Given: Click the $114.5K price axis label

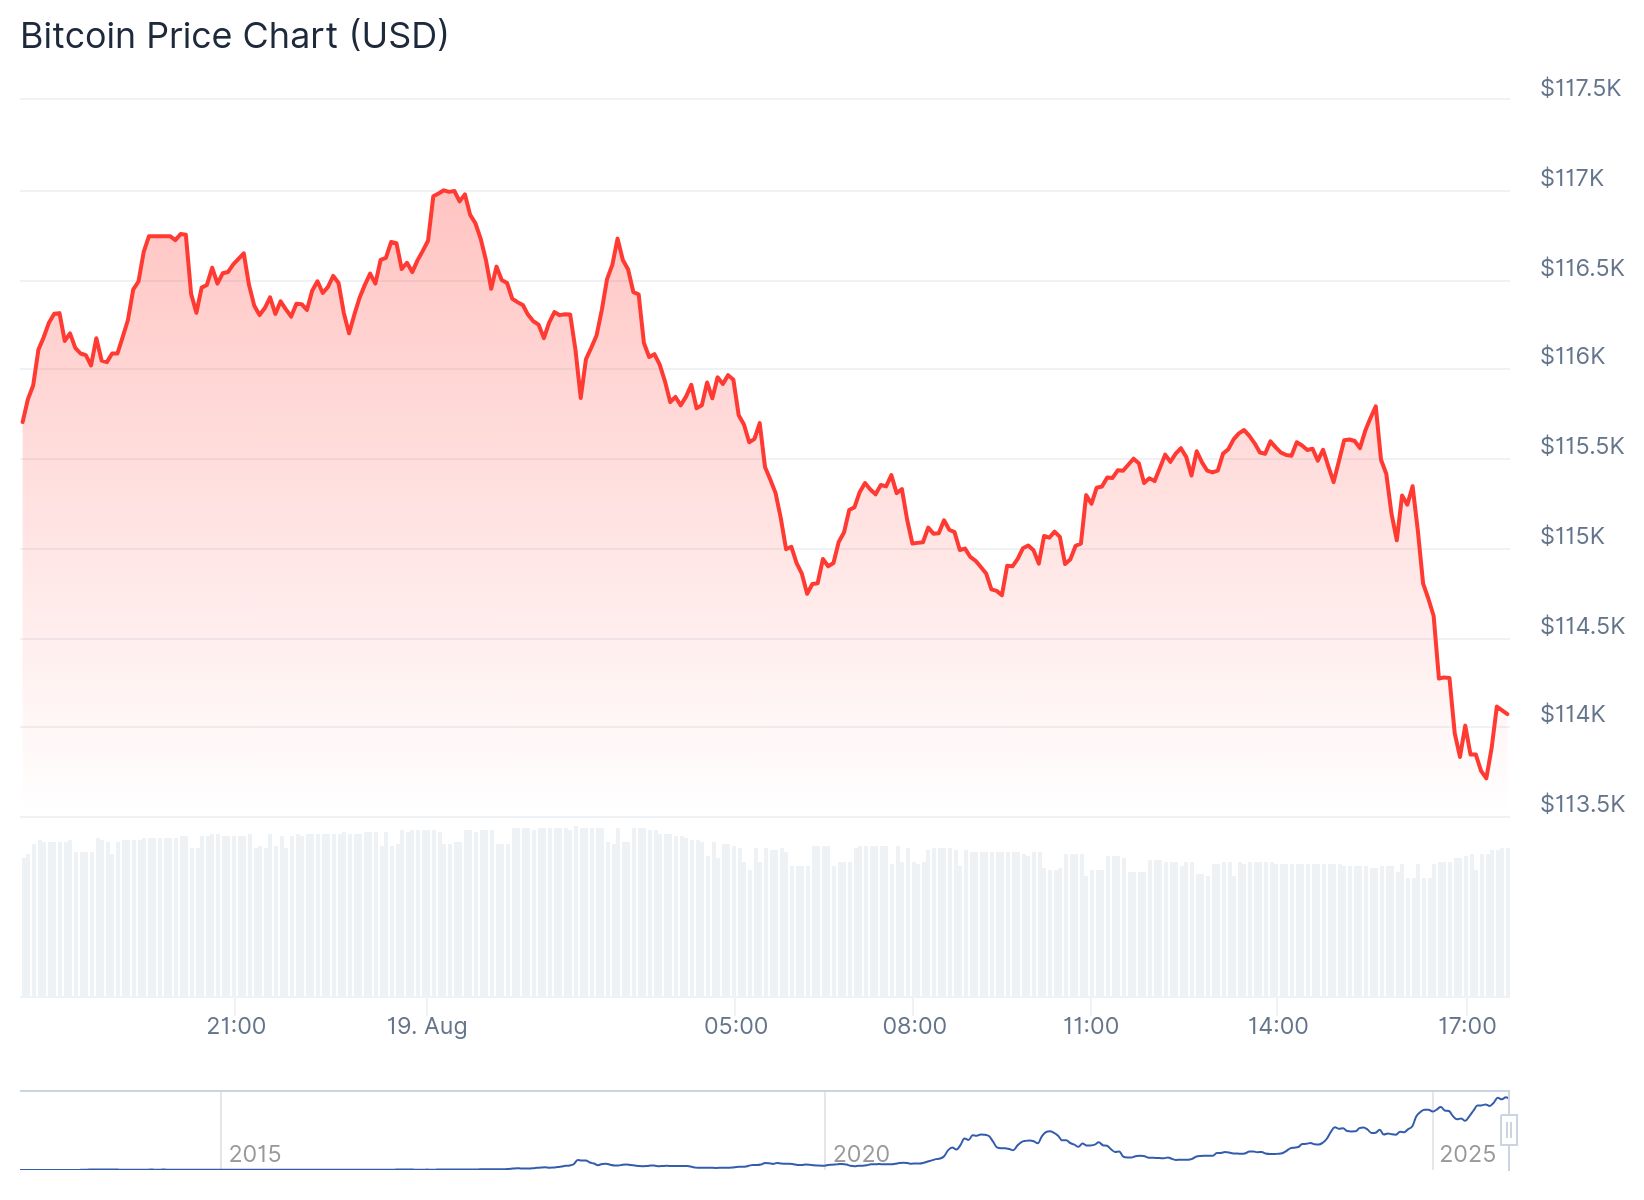Looking at the screenshot, I should click(x=1582, y=626).
